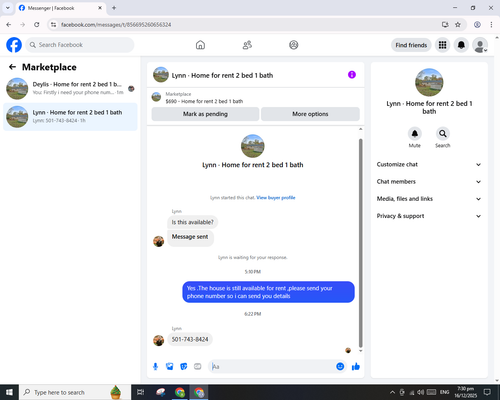
Task: Click the conversation vertical scrollbar thumb
Action: pyautogui.click(x=360, y=243)
